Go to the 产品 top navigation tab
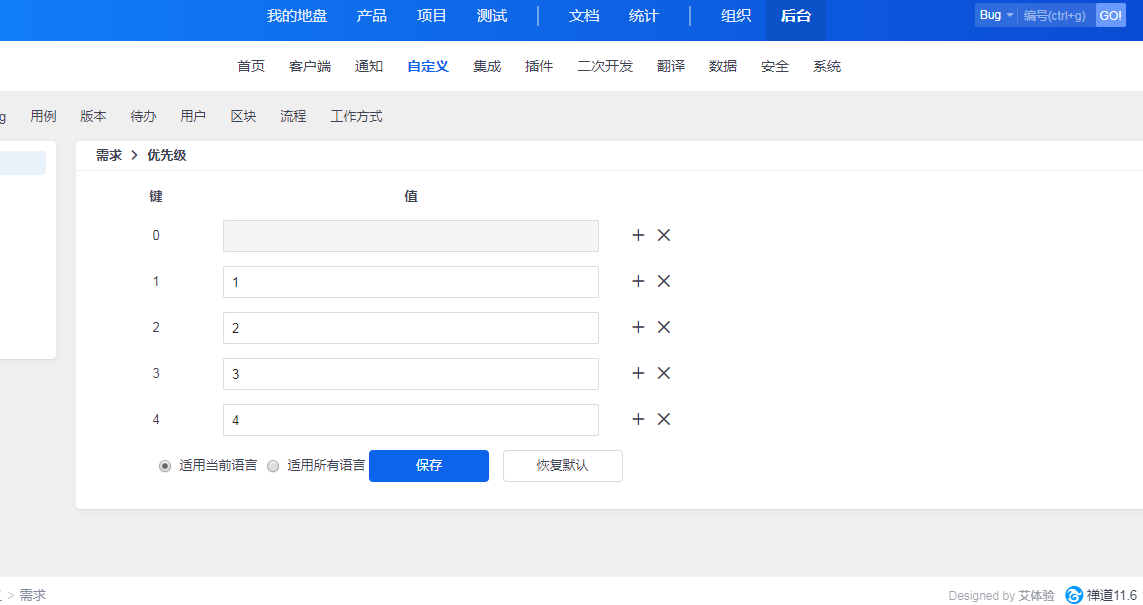 [372, 15]
